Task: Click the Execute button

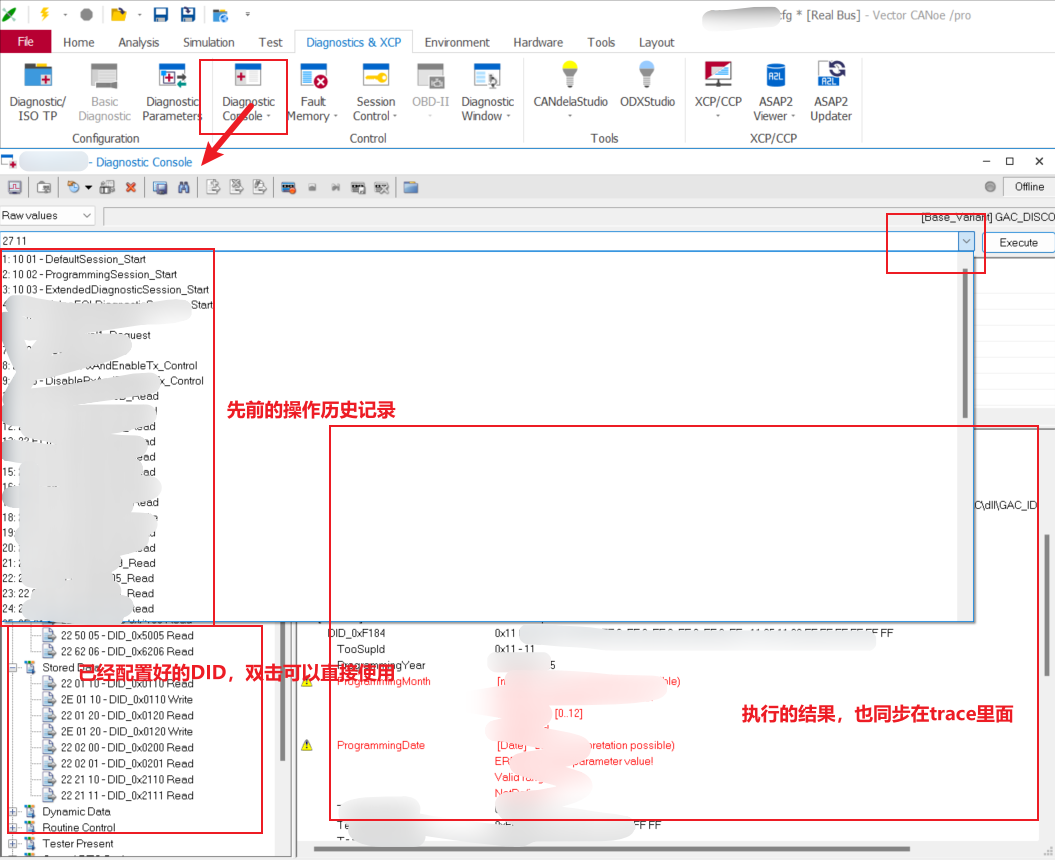Action: point(1018,242)
